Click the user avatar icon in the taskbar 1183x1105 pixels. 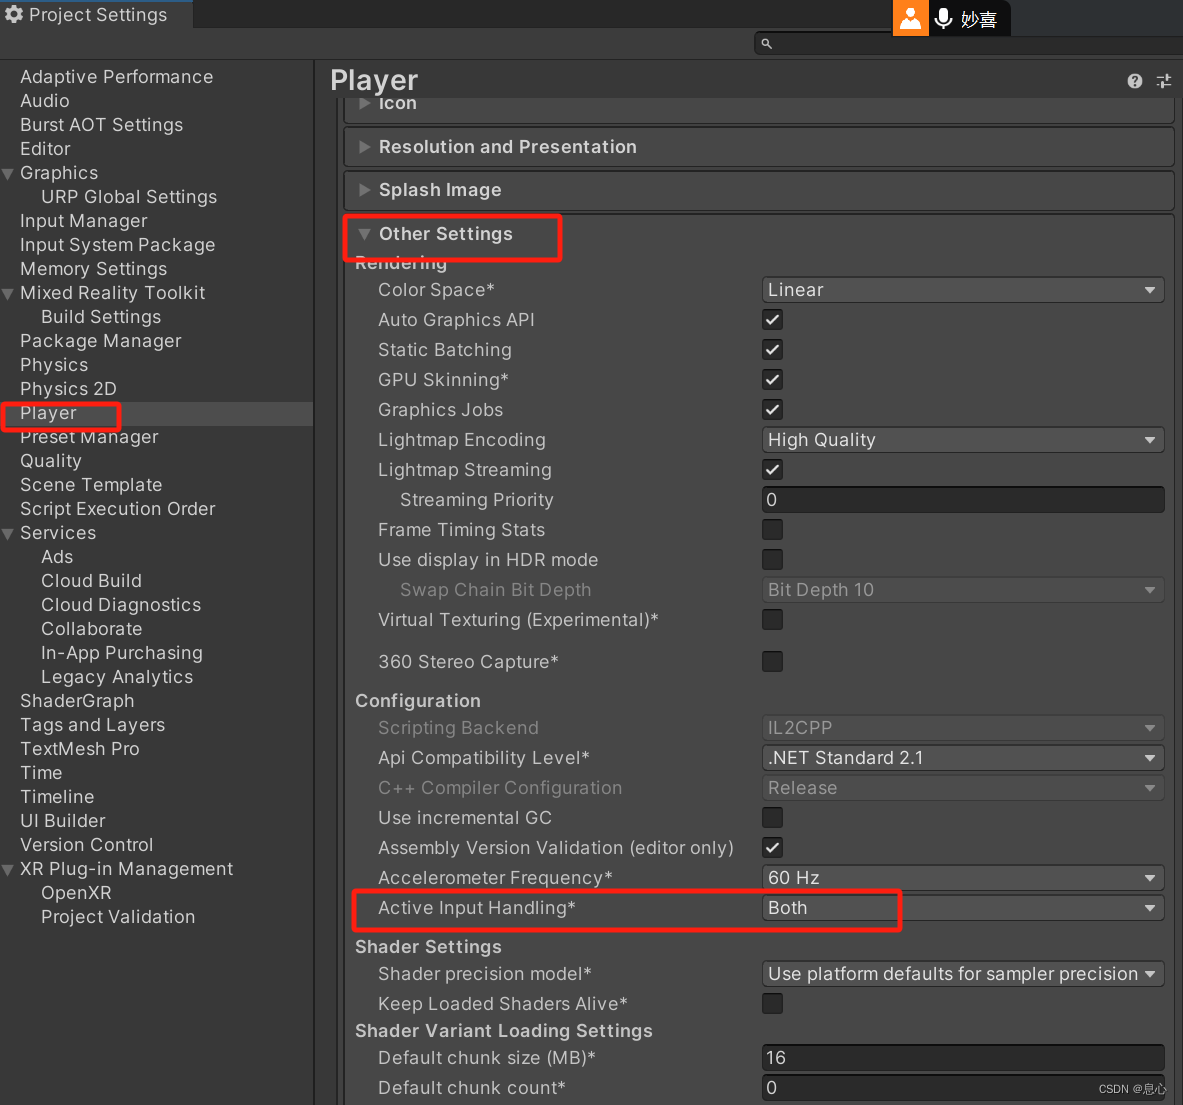[910, 18]
